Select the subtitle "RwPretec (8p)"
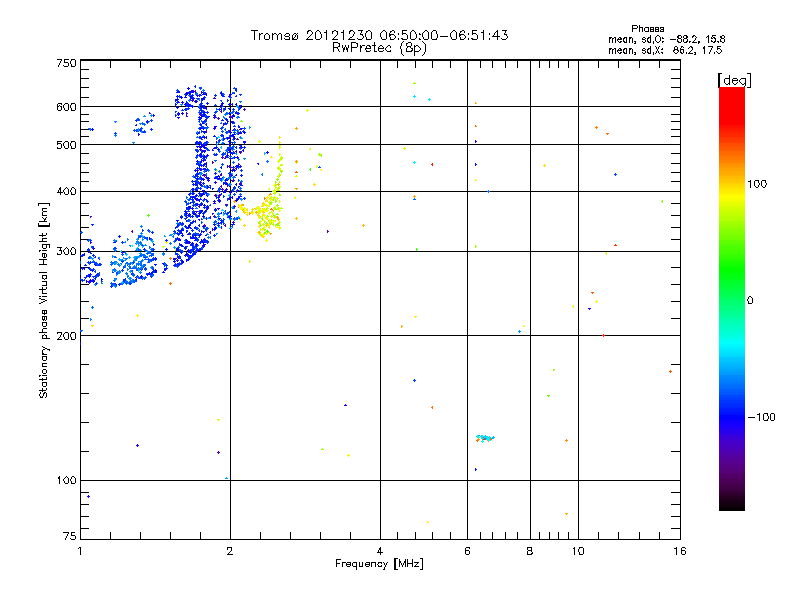Screen dimensions: 800x600 pos(379,48)
